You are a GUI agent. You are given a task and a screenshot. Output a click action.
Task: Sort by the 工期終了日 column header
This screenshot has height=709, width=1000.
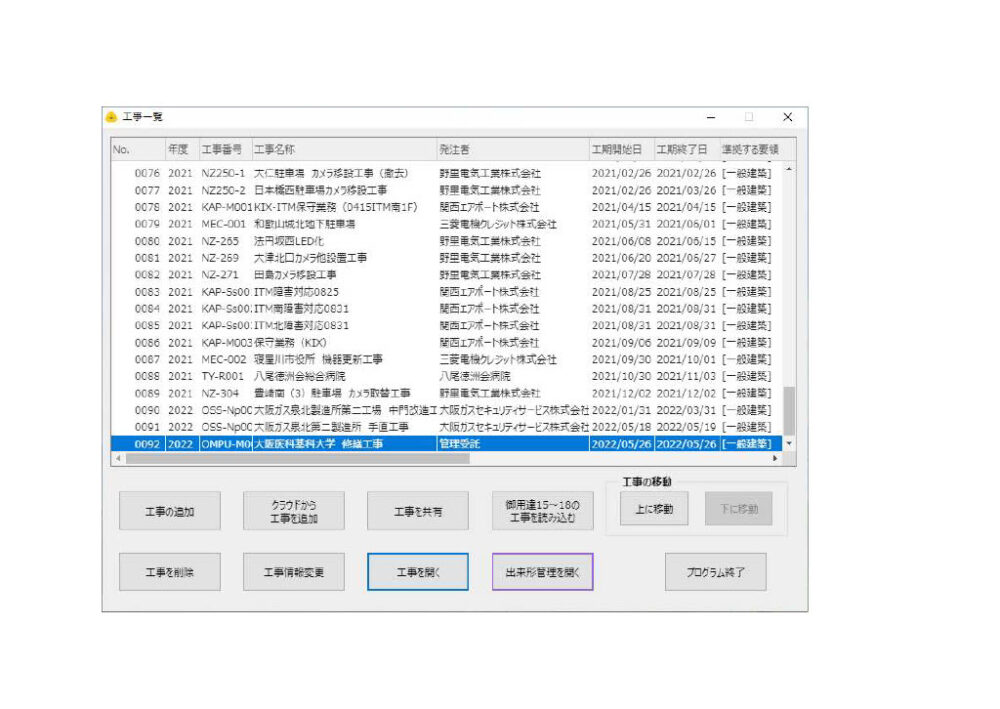pyautogui.click(x=688, y=149)
